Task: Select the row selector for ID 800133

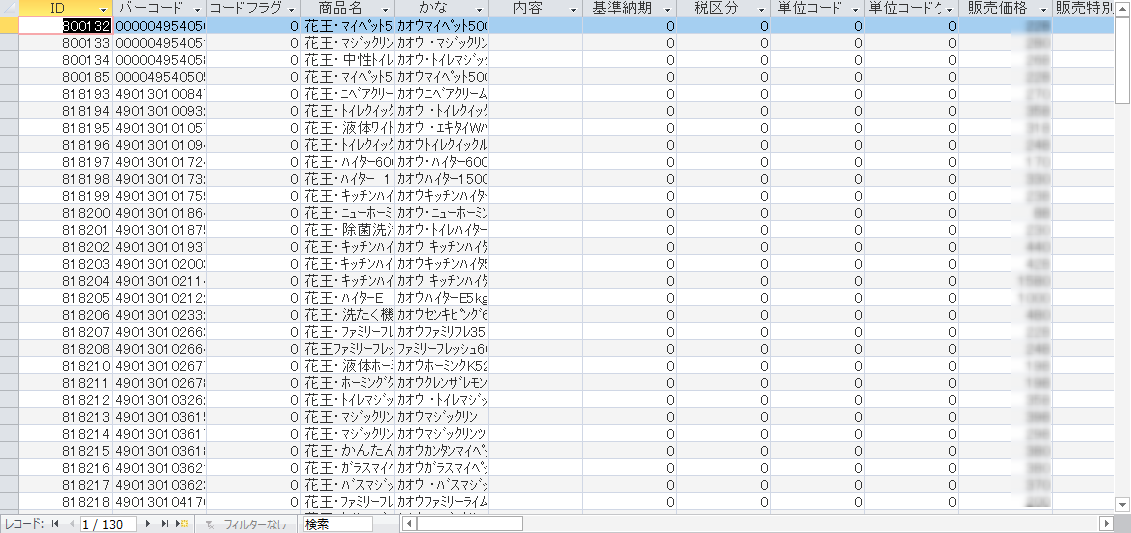Action: (x=9, y=43)
